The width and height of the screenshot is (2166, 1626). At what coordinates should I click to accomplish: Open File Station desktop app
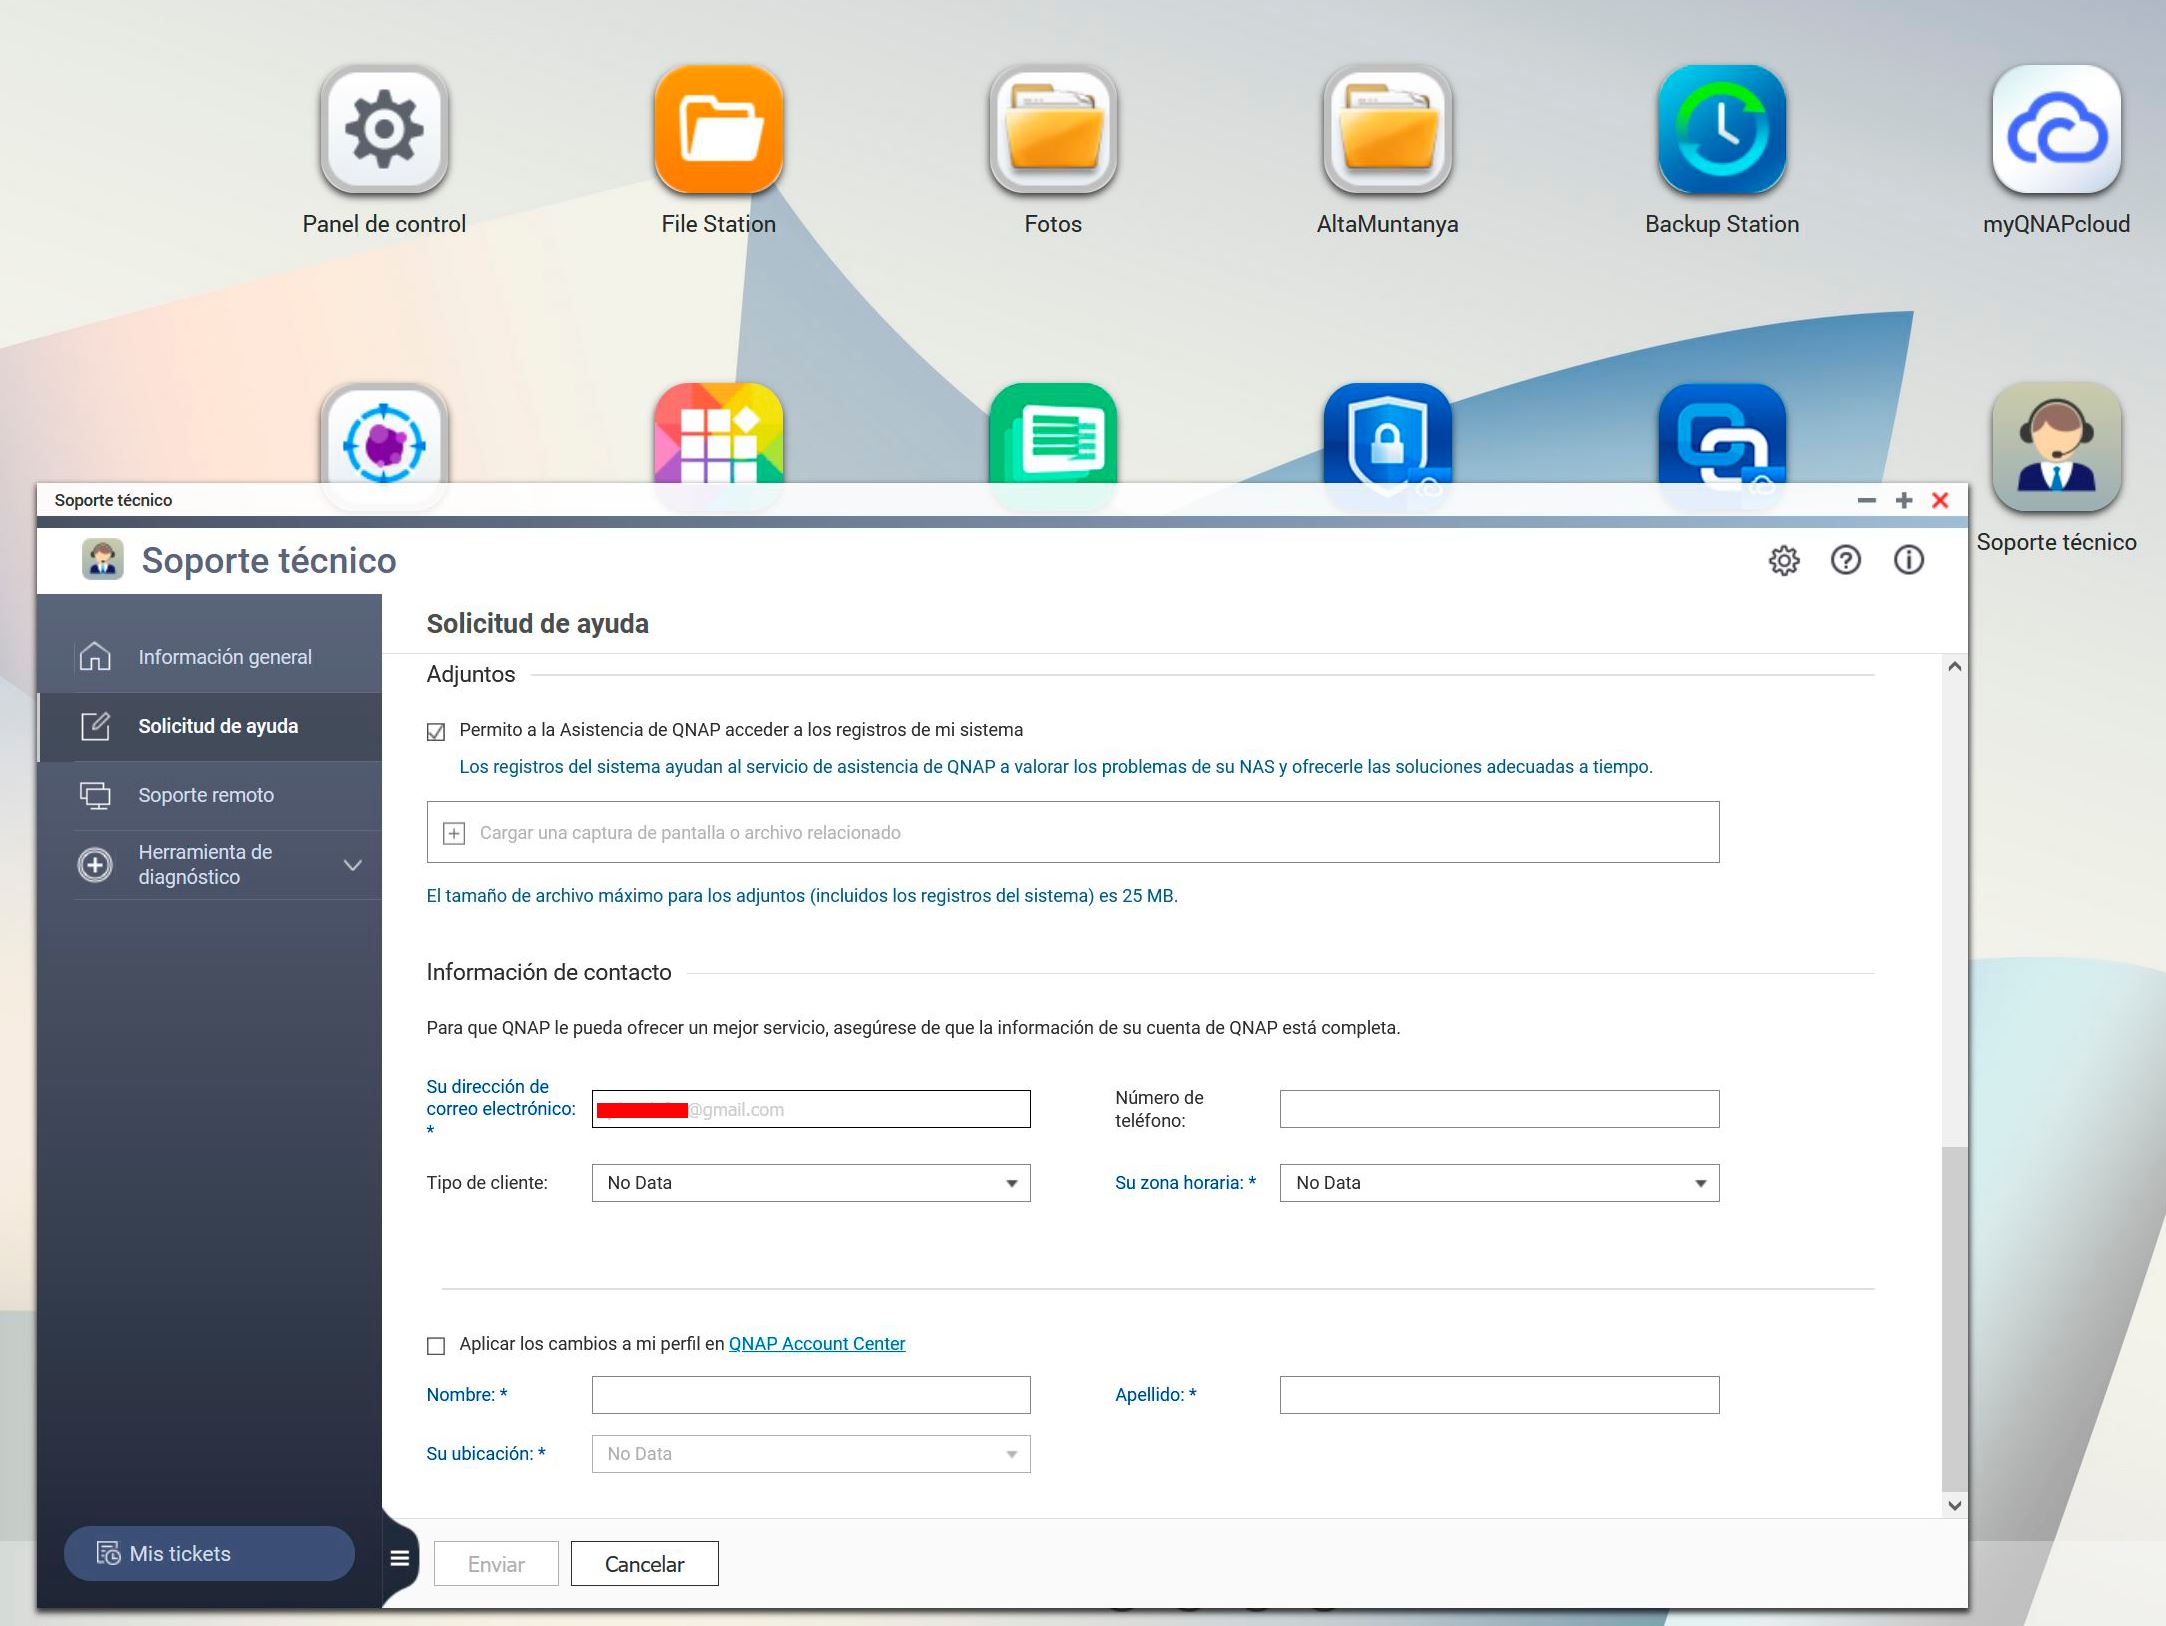pos(718,130)
